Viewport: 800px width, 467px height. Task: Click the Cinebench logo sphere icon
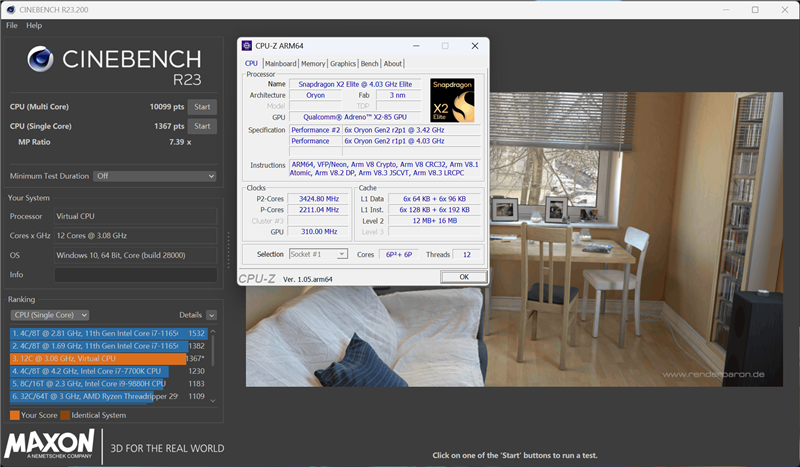(x=40, y=59)
